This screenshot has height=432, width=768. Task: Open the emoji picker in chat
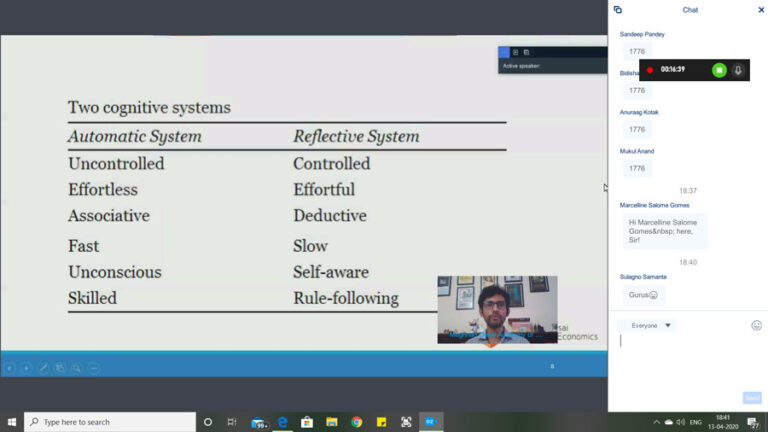tap(756, 325)
